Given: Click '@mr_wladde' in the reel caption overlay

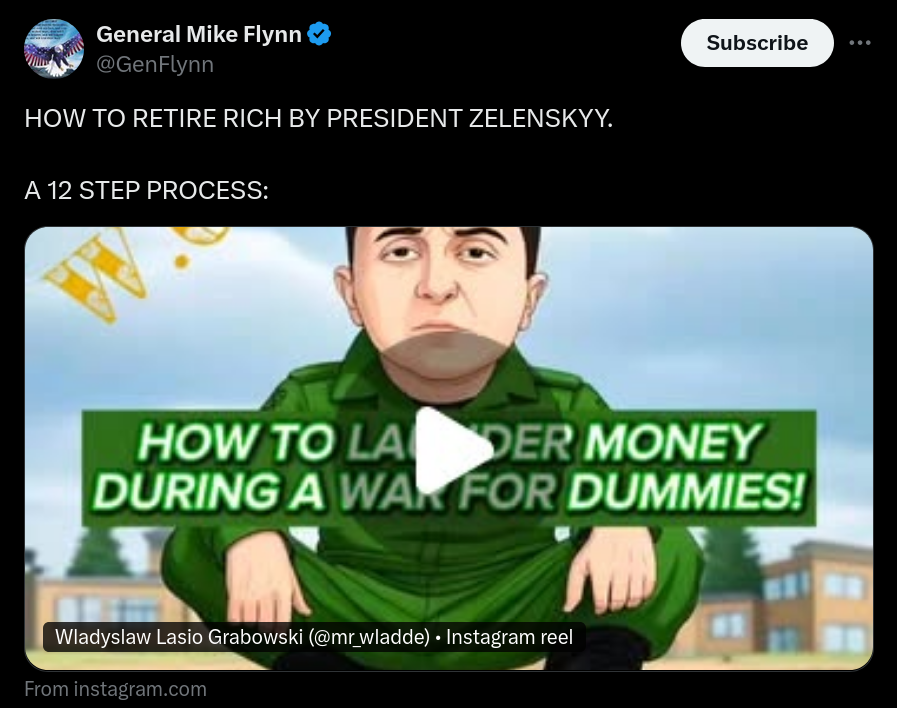Looking at the screenshot, I should (369, 637).
